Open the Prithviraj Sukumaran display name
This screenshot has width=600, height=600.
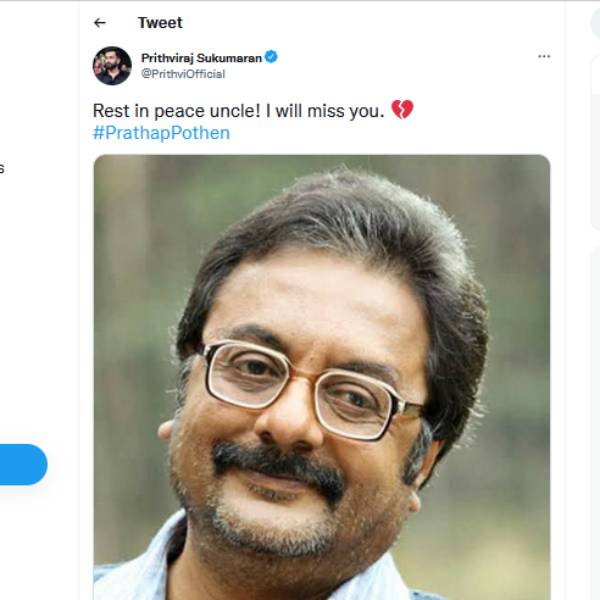[201, 58]
